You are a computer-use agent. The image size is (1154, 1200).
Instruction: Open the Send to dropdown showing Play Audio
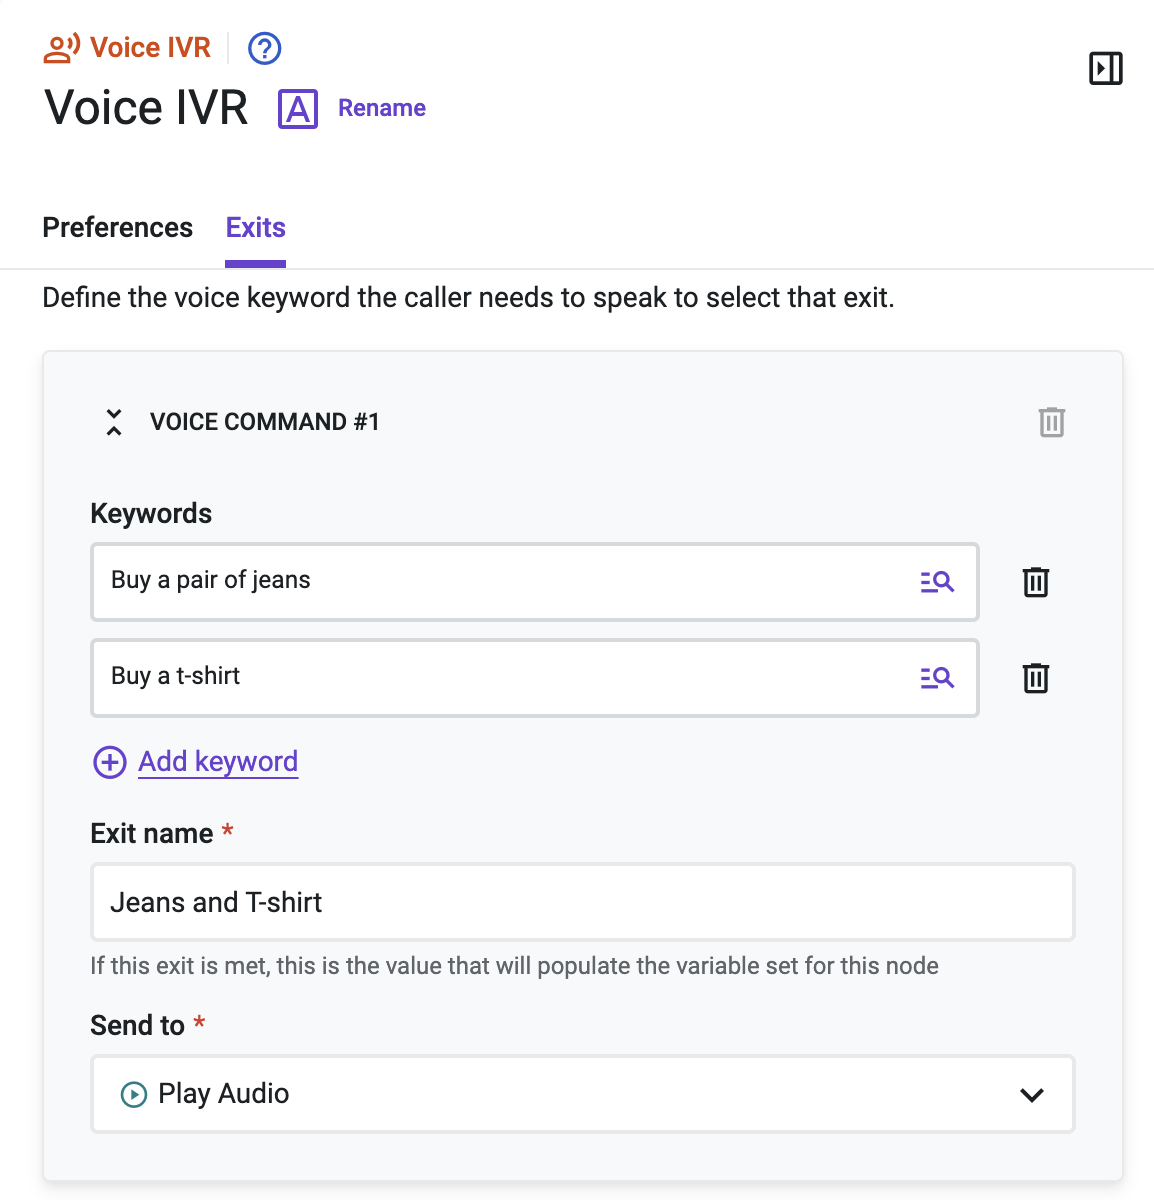point(583,1094)
